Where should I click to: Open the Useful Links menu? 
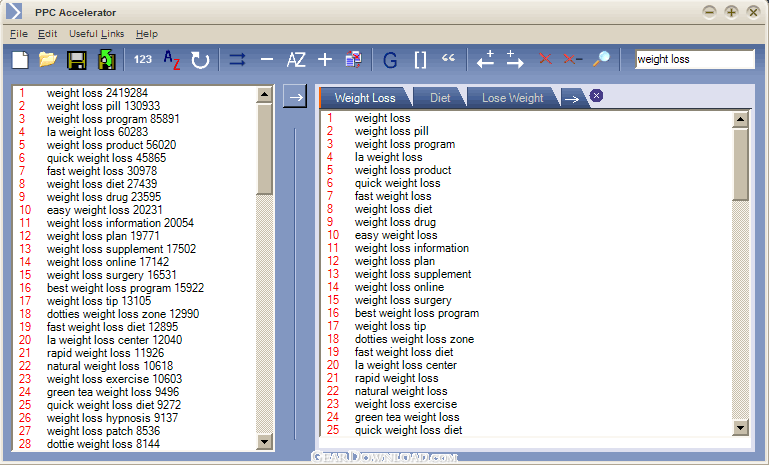(96, 34)
